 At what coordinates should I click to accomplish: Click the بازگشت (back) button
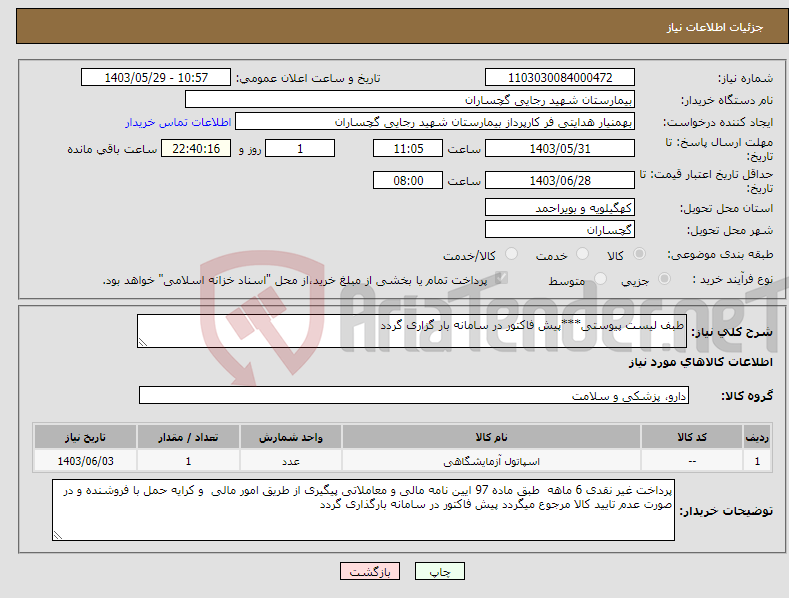pyautogui.click(x=370, y=571)
